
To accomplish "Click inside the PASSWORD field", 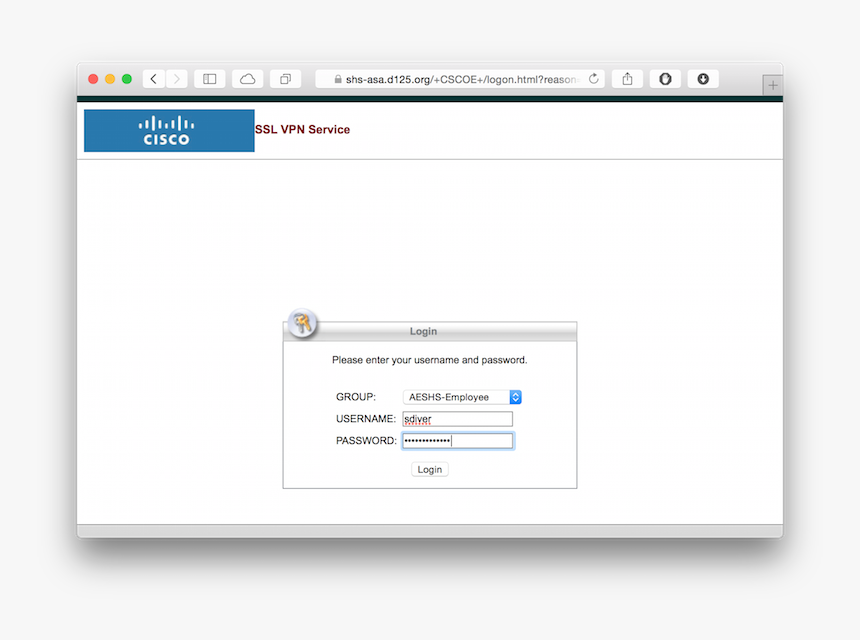I will [457, 440].
